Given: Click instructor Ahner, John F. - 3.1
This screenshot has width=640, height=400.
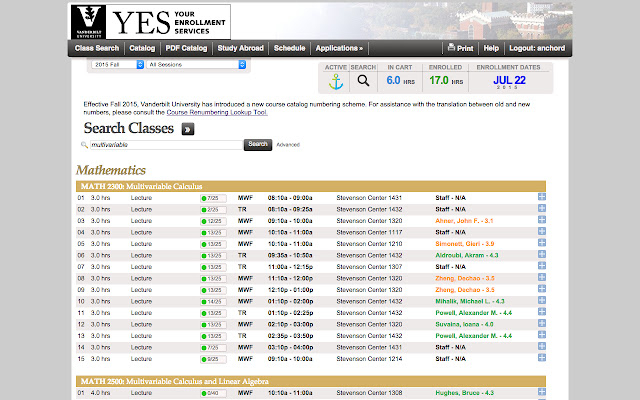Looking at the screenshot, I should (x=464, y=221).
